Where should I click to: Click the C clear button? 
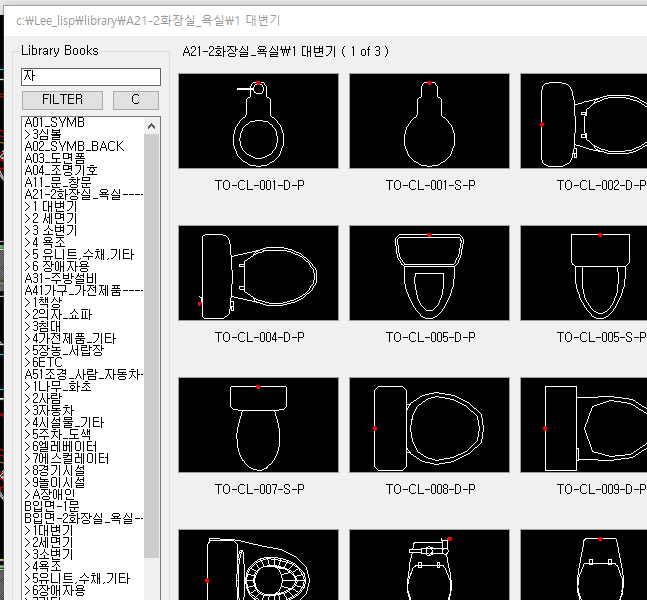tap(136, 100)
